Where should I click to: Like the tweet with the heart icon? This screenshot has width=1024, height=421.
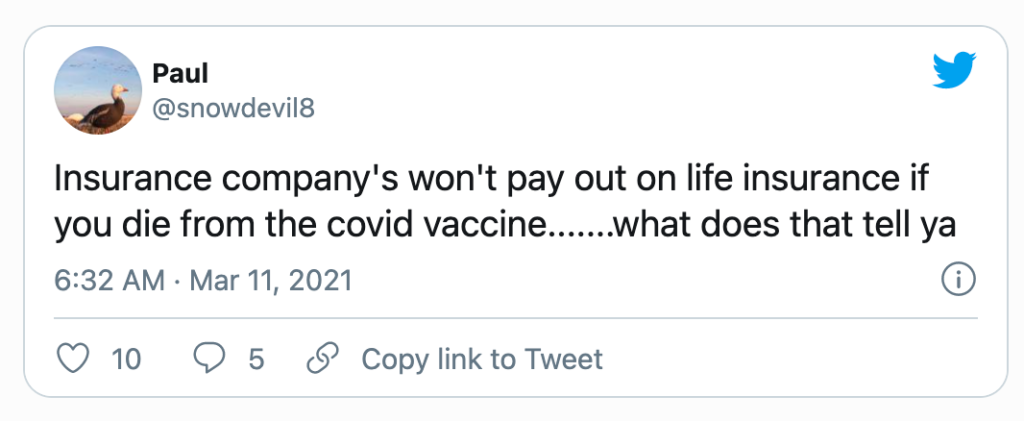(73, 359)
